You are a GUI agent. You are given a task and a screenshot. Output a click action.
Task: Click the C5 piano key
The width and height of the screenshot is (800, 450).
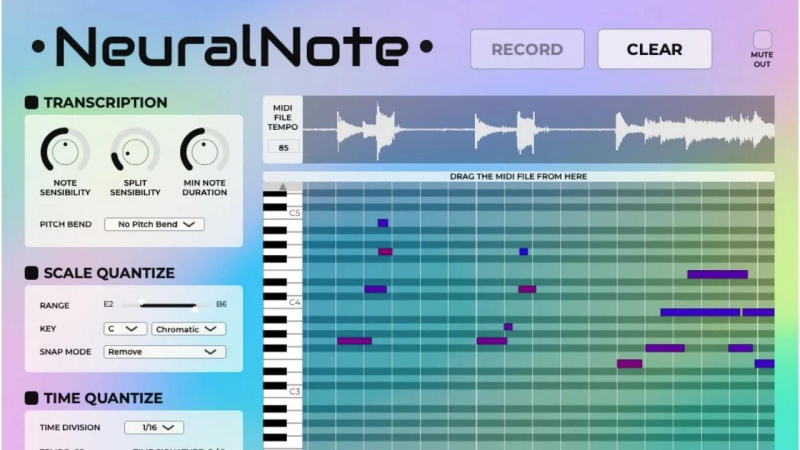(282, 214)
